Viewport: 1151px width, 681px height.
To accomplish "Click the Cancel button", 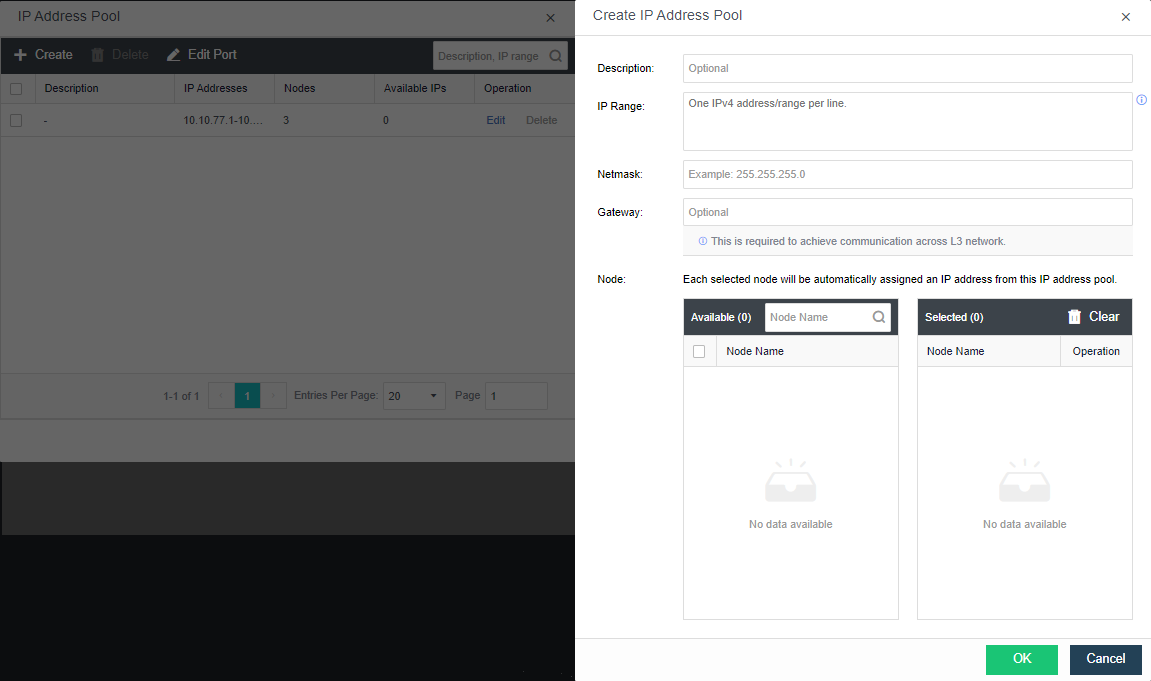I will (1105, 659).
